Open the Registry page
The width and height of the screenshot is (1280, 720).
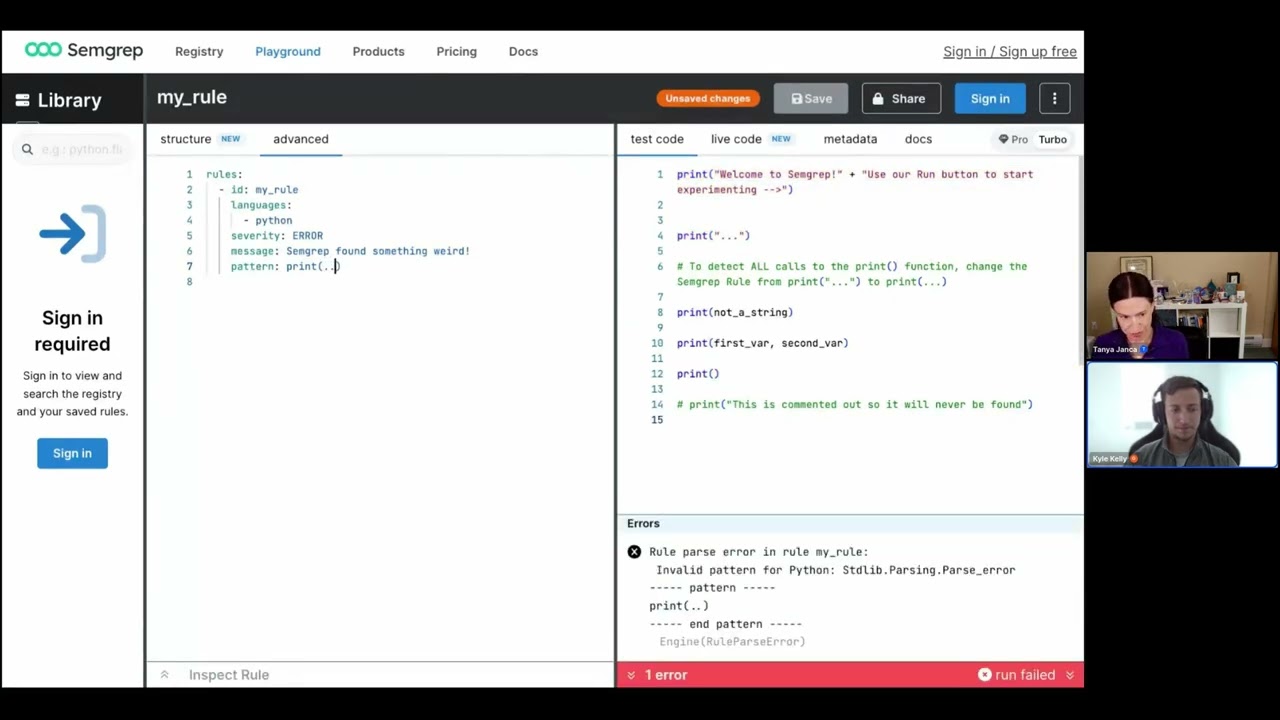(199, 51)
